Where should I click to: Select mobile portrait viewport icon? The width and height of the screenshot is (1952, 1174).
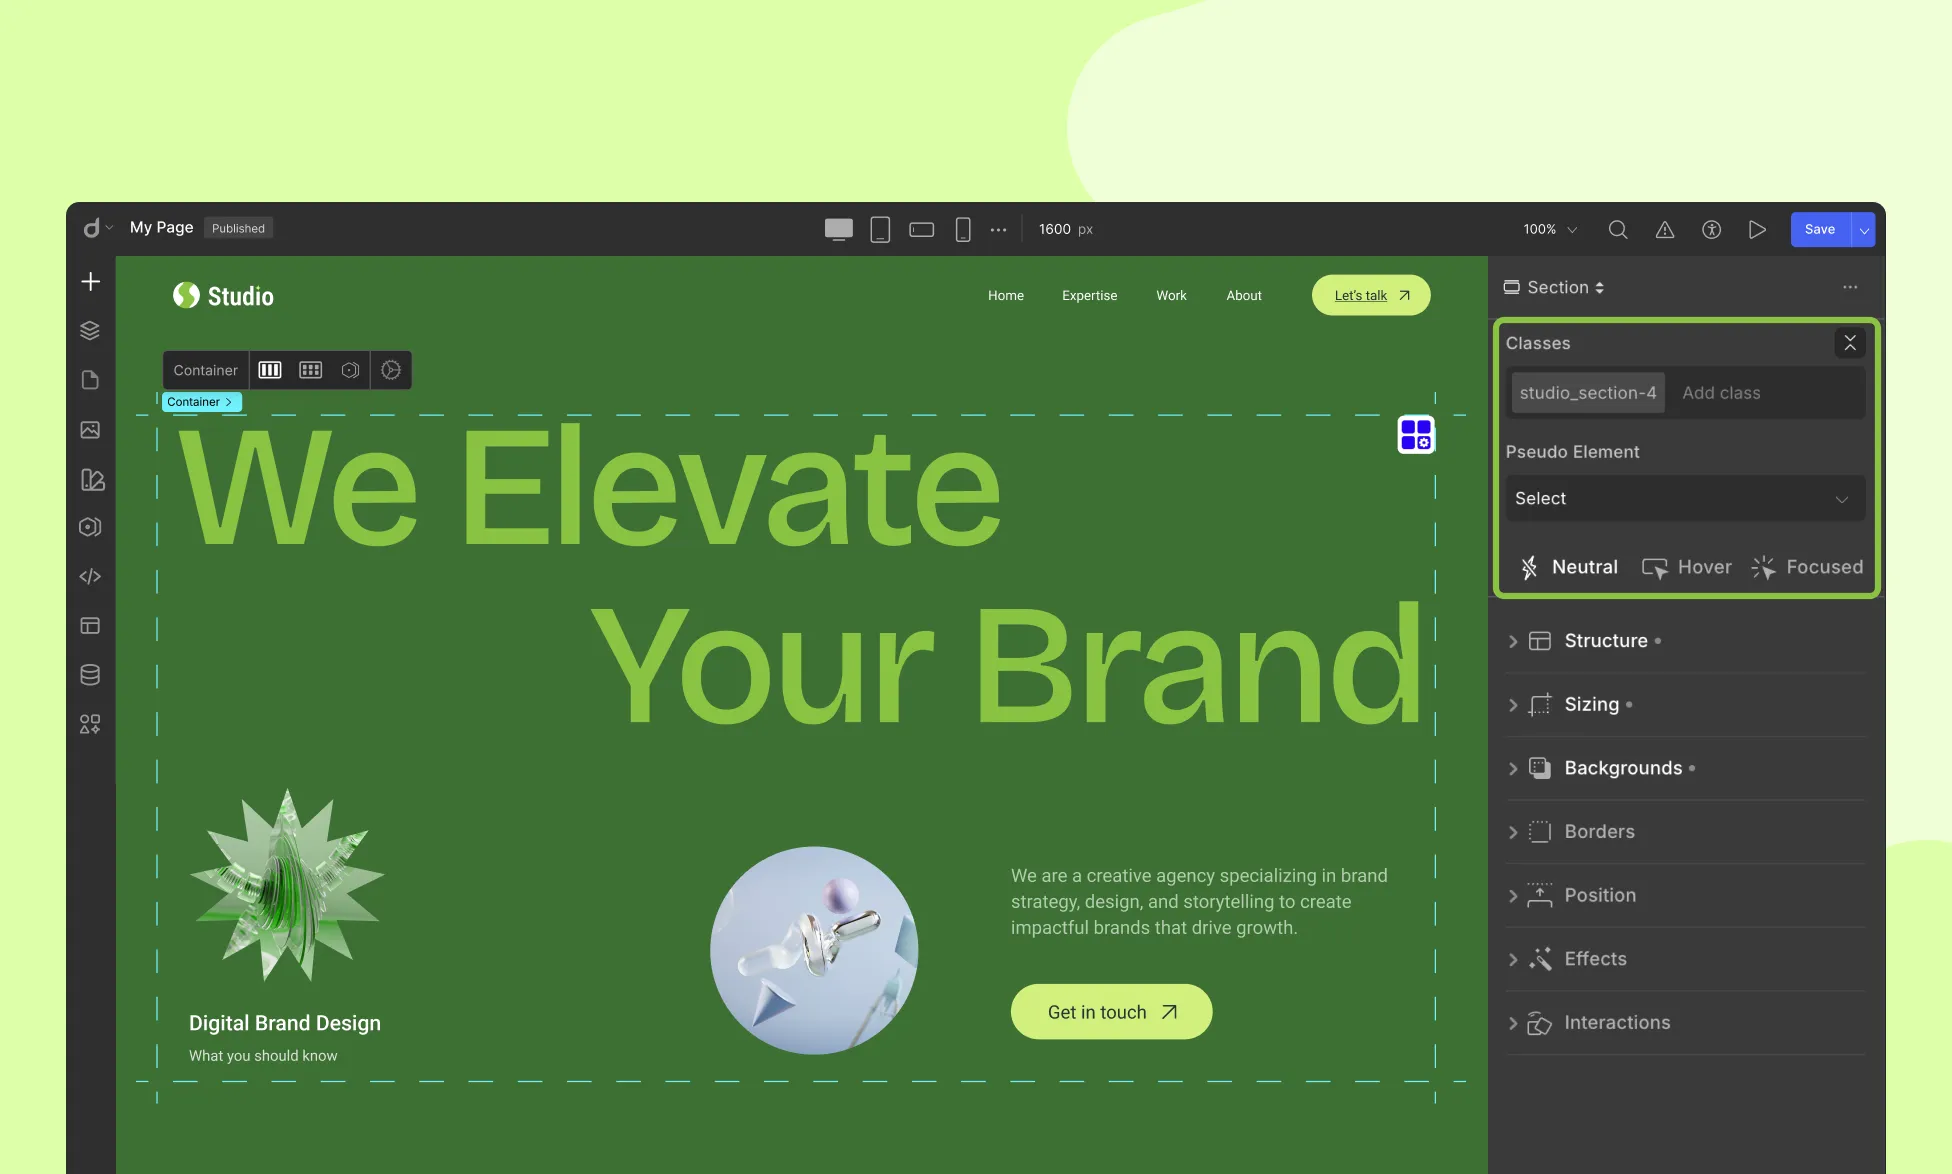pos(962,229)
